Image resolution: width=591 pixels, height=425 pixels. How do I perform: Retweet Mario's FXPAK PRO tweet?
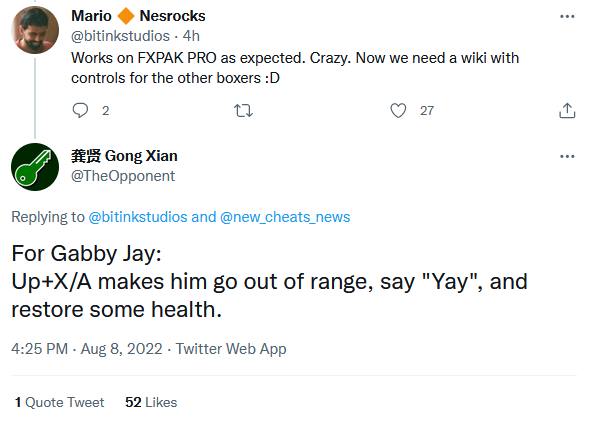click(243, 111)
